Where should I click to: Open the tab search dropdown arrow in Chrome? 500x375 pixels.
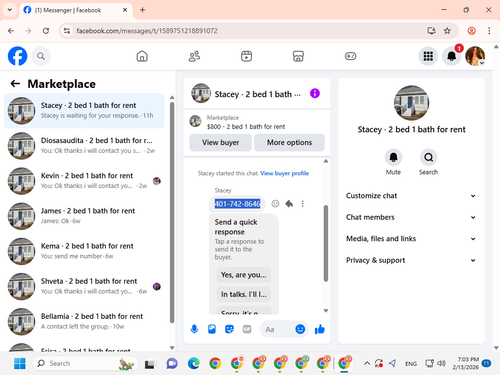pyautogui.click(x=10, y=10)
